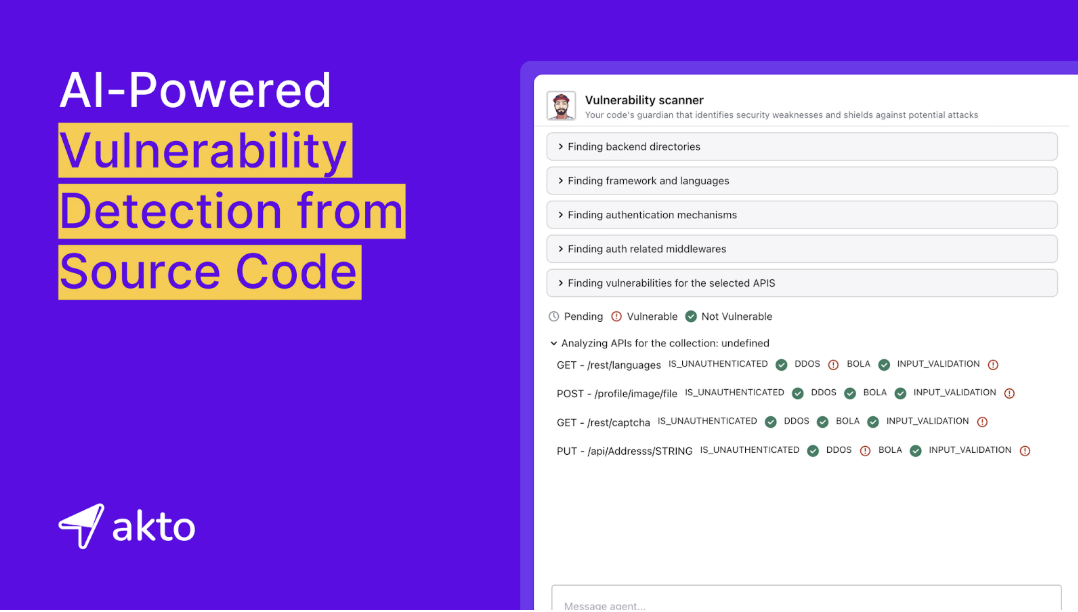Click the red Vulnerable legend icon
This screenshot has width=1078, height=612.
tap(616, 317)
